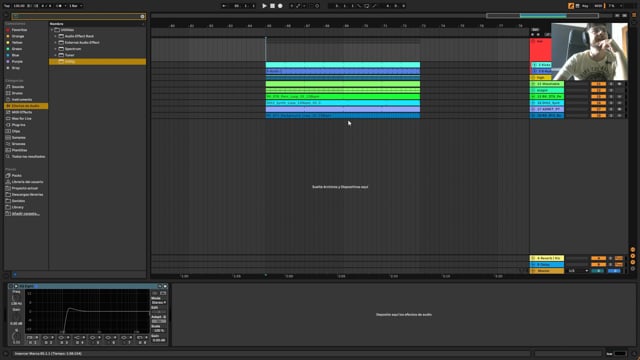Click the Tap tempo button
This screenshot has height=360, width=640.
coord(7,6)
